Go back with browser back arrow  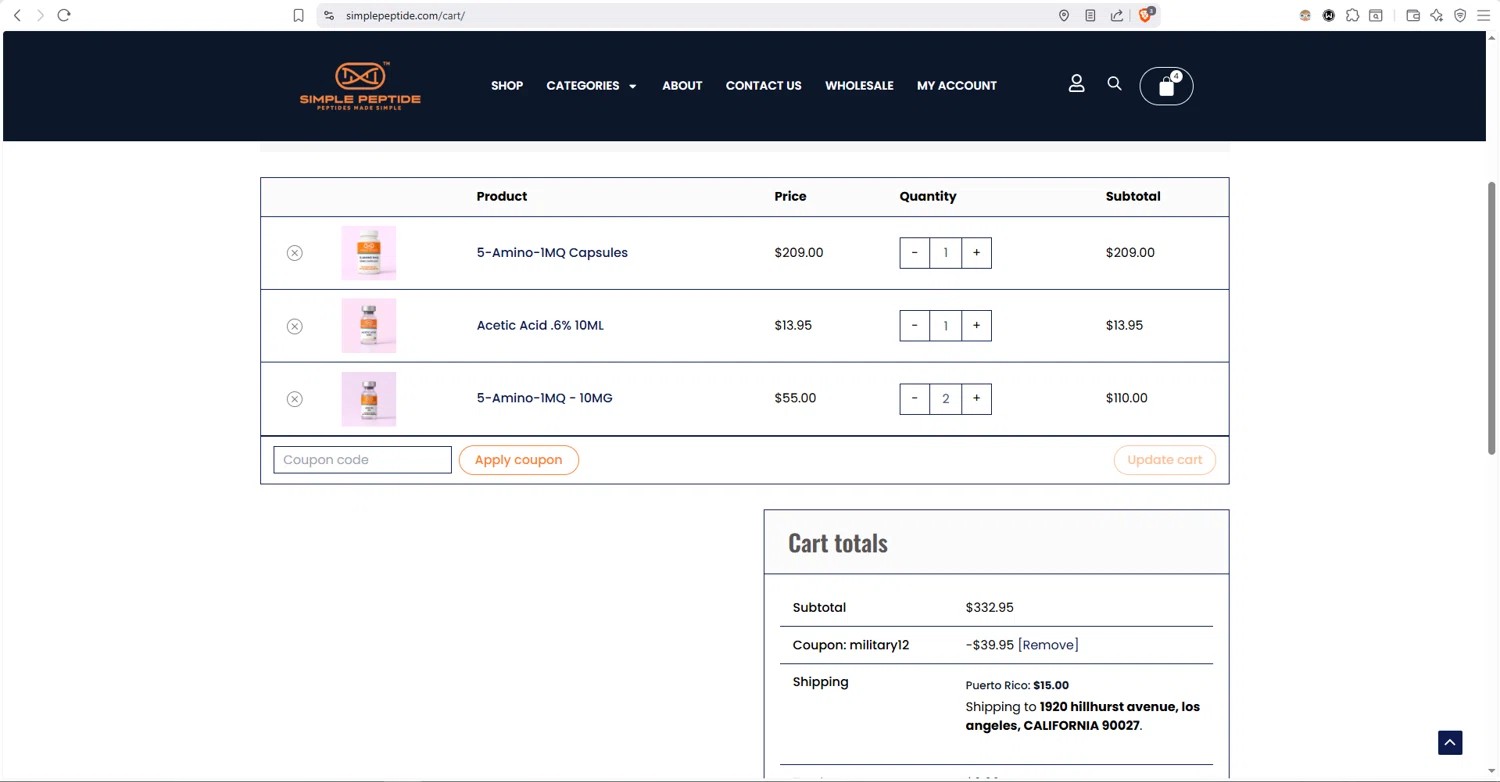[17, 15]
